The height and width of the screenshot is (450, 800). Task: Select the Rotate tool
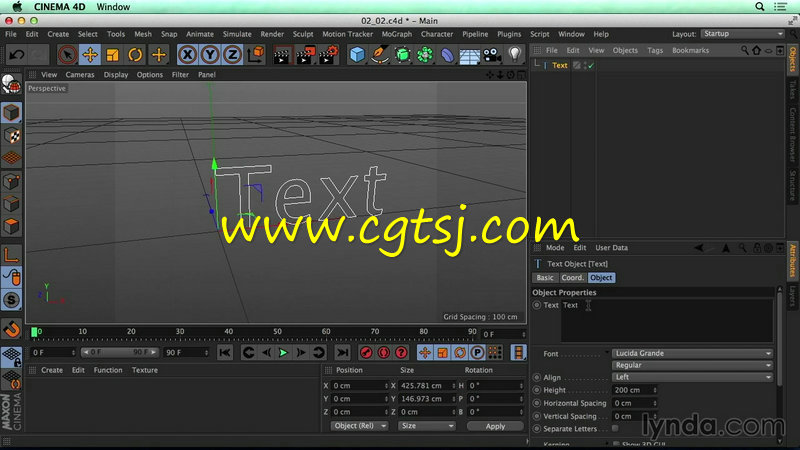pos(135,55)
